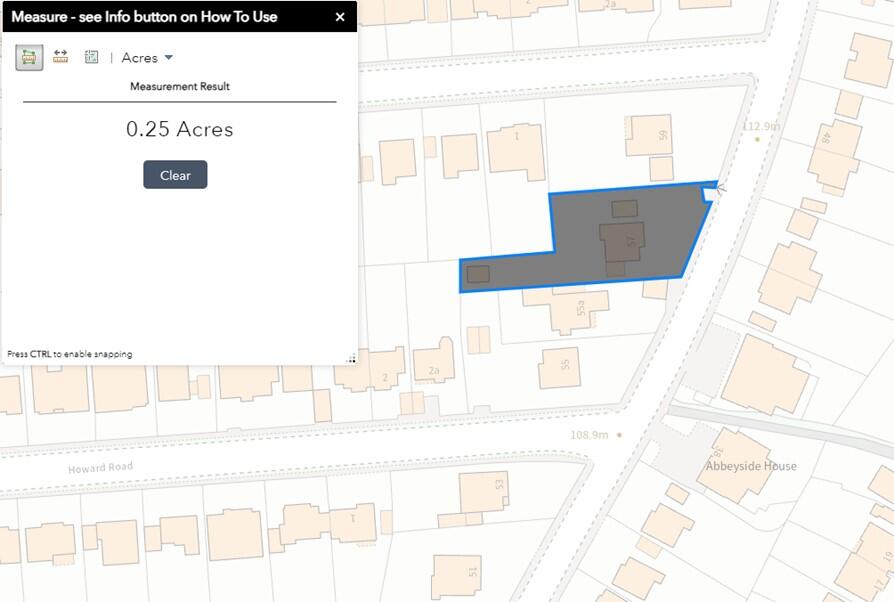Image resolution: width=894 pixels, height=602 pixels.
Task: Select the area measurement tool
Action: pos(29,57)
